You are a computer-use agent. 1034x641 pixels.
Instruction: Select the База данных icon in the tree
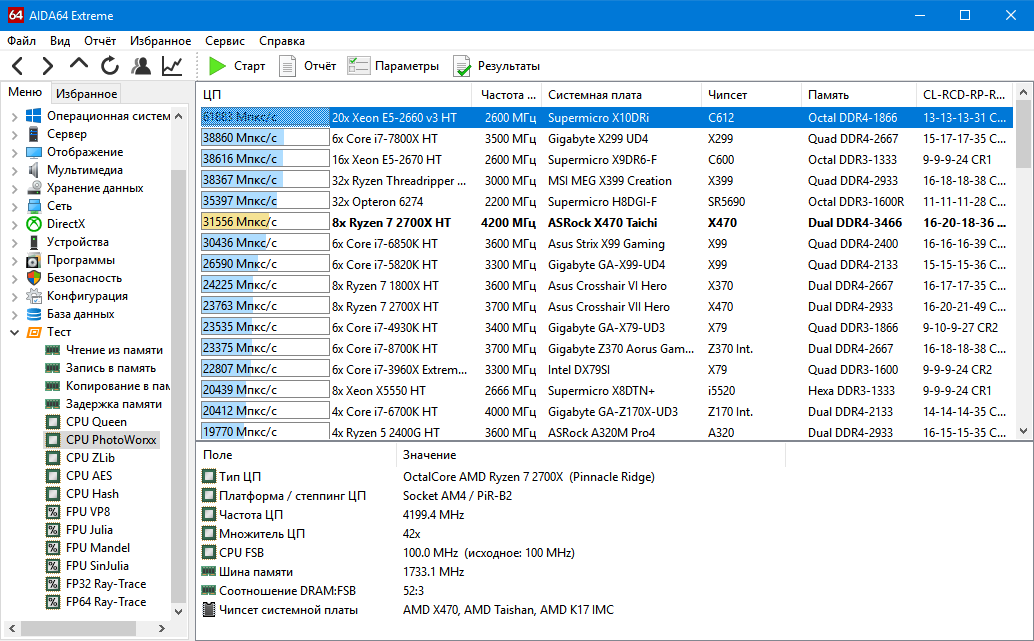pyautogui.click(x=34, y=314)
